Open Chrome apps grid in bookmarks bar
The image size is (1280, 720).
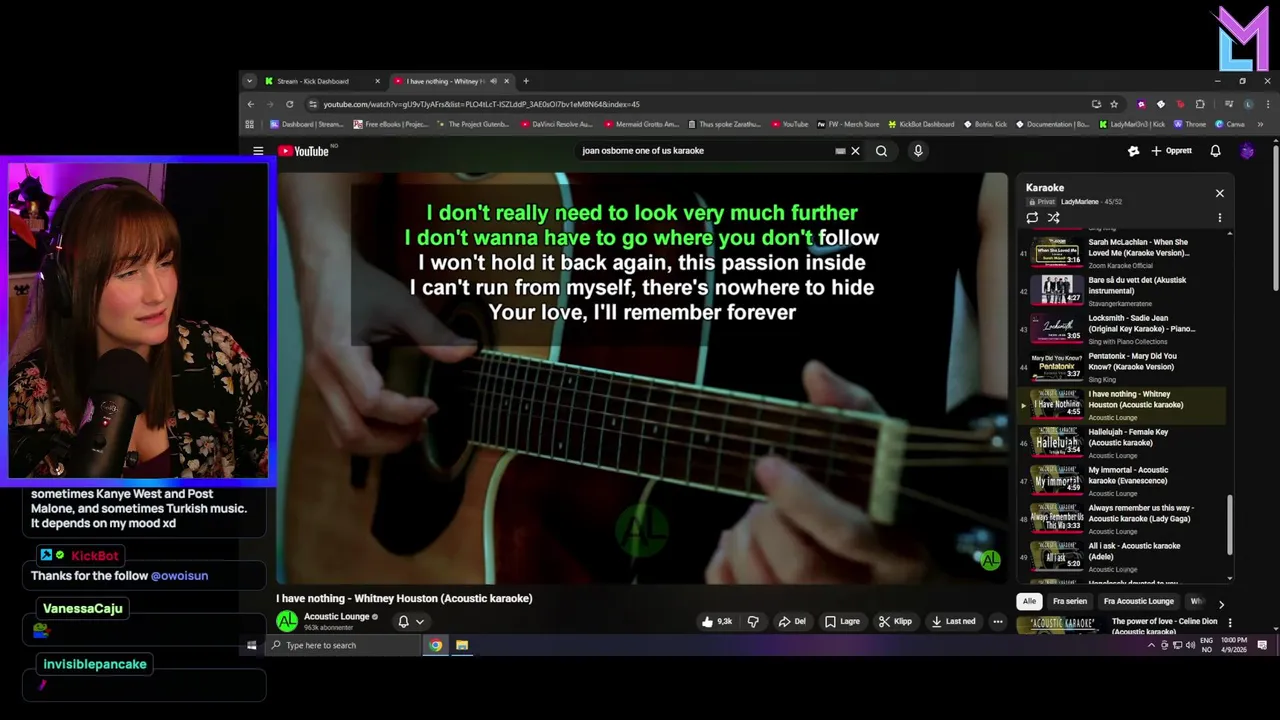coord(250,124)
